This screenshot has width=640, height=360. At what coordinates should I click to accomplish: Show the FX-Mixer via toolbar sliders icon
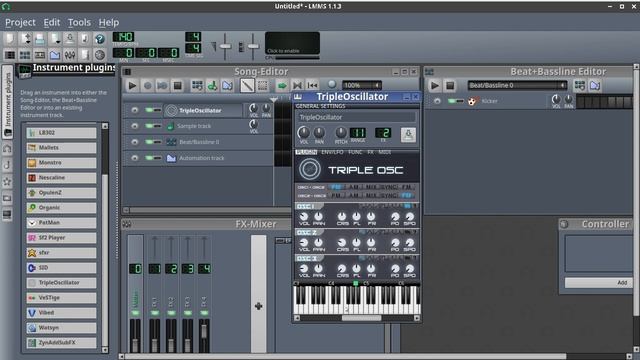(x=70, y=54)
